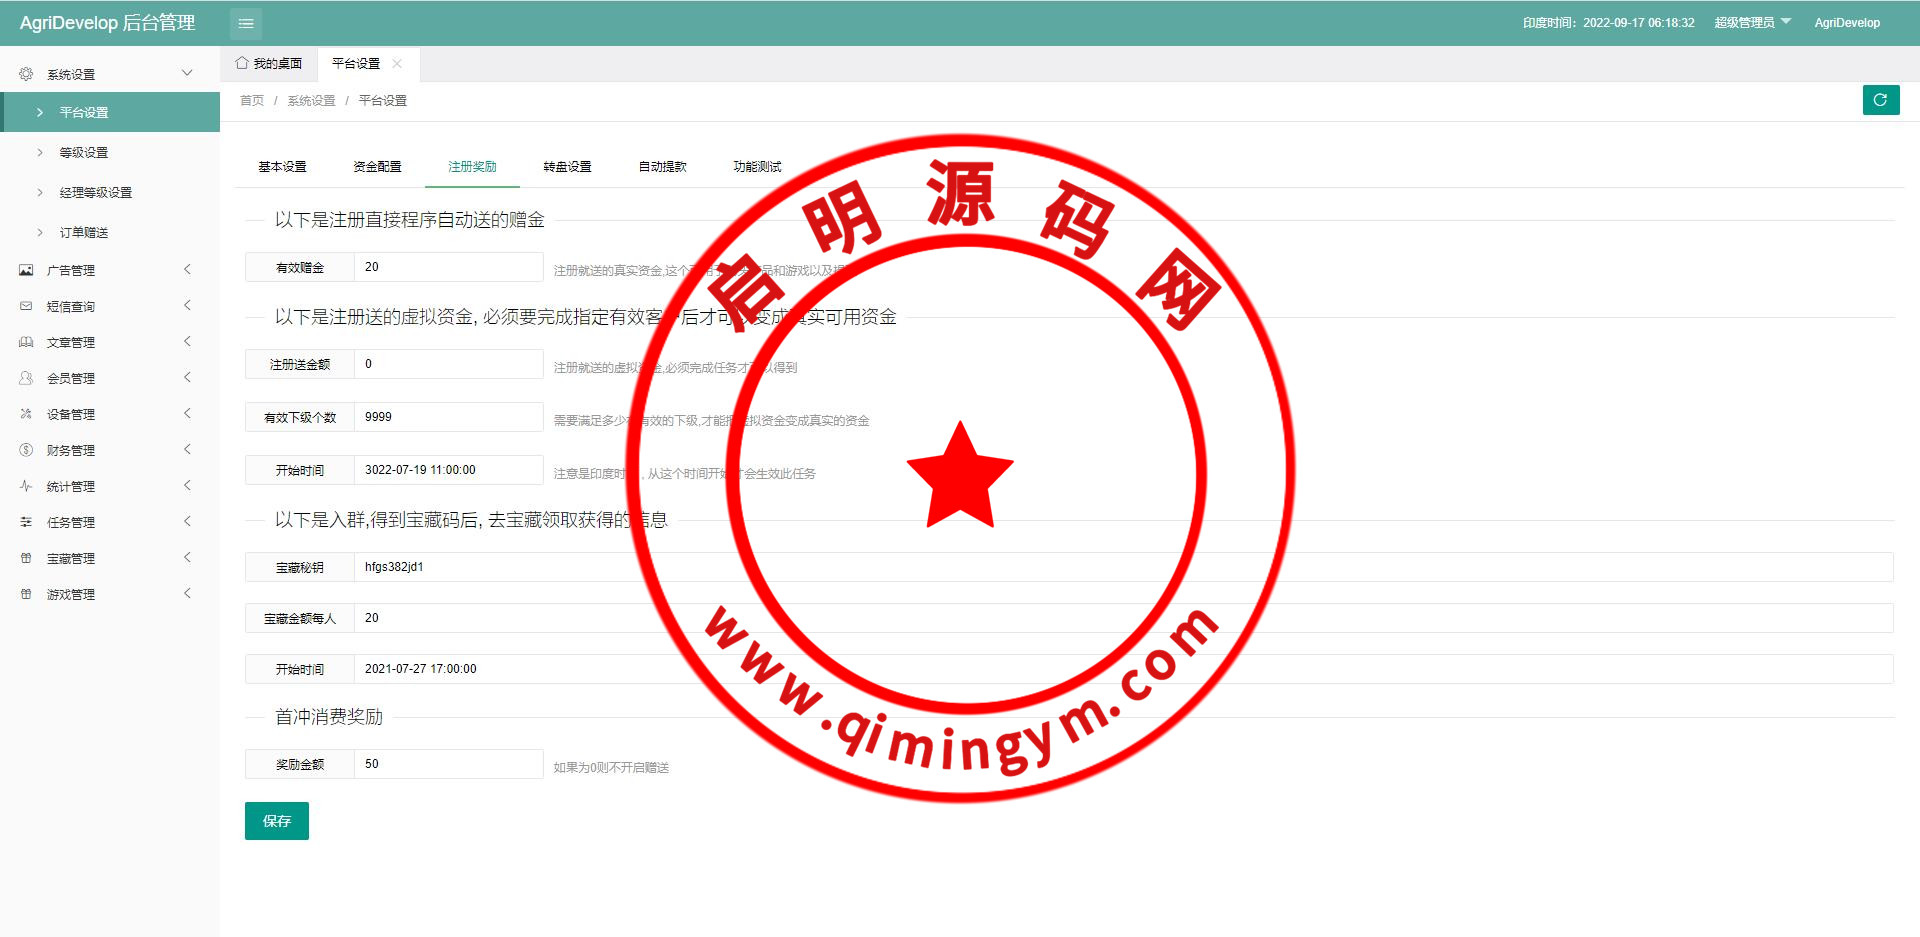Expand the 游戏管理 sidebar menu
This screenshot has width=1920, height=937.
click(x=110, y=594)
